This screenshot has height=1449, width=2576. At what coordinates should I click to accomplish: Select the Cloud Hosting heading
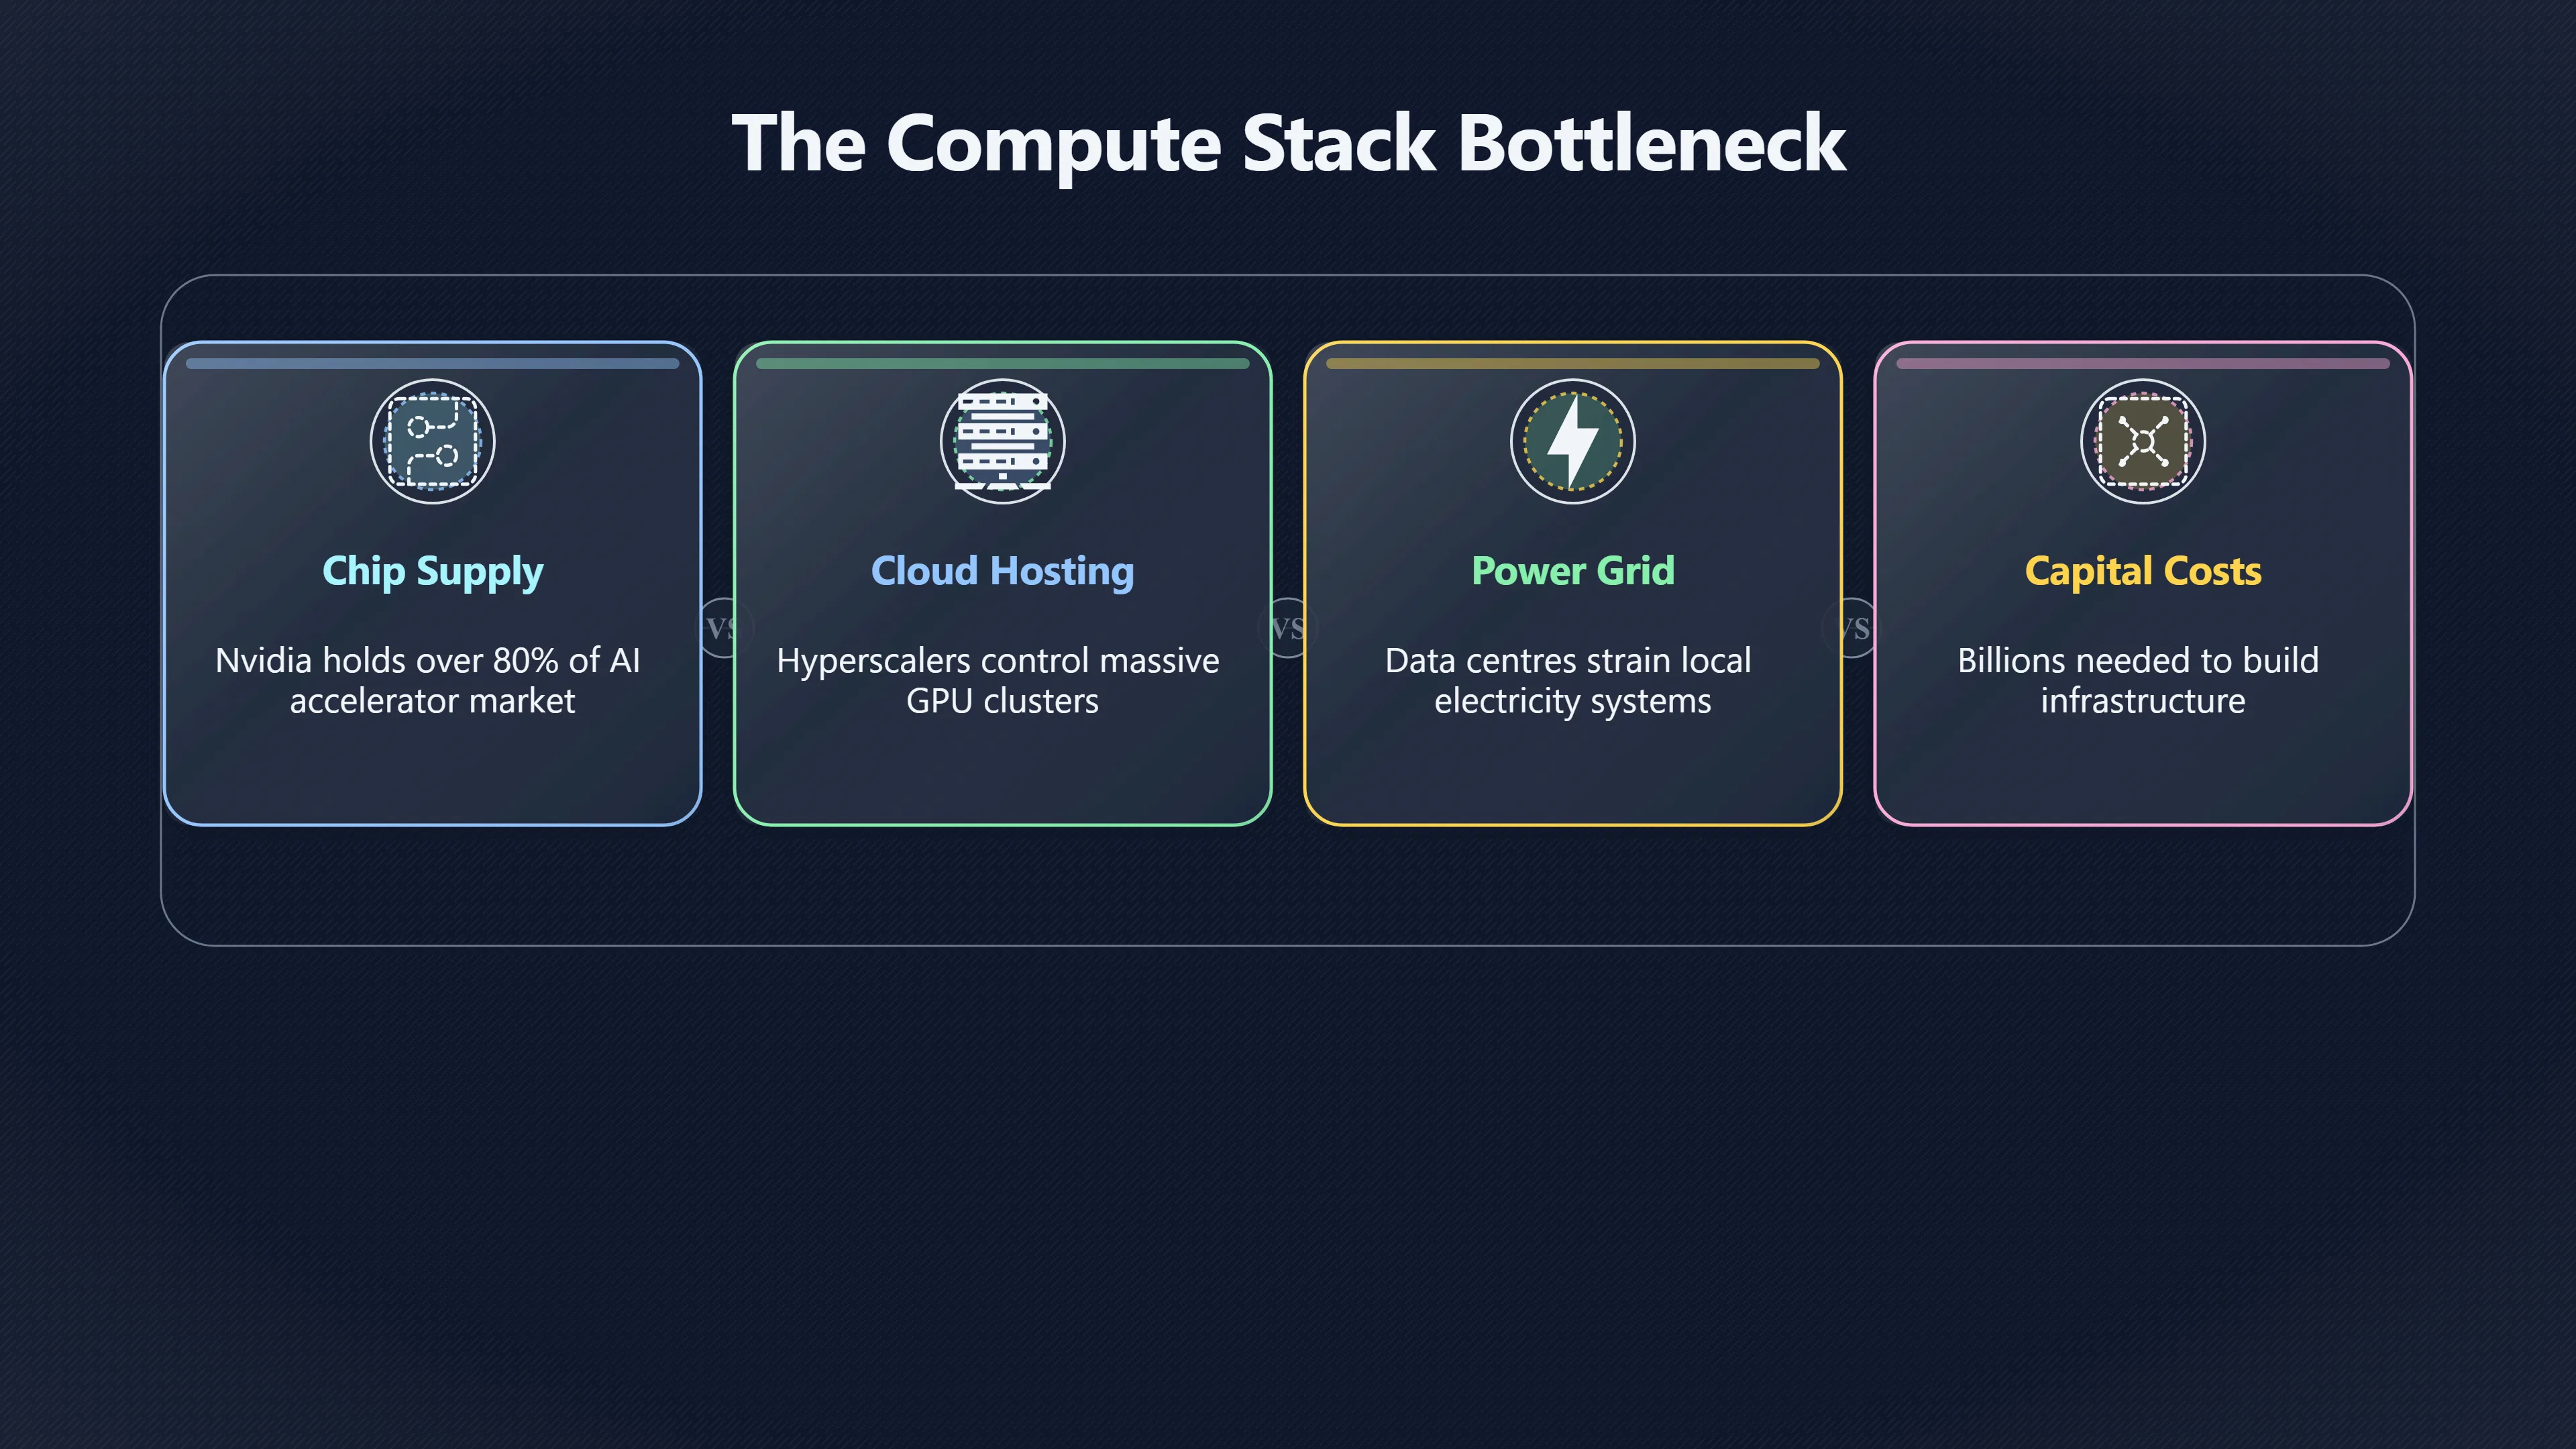1002,571
